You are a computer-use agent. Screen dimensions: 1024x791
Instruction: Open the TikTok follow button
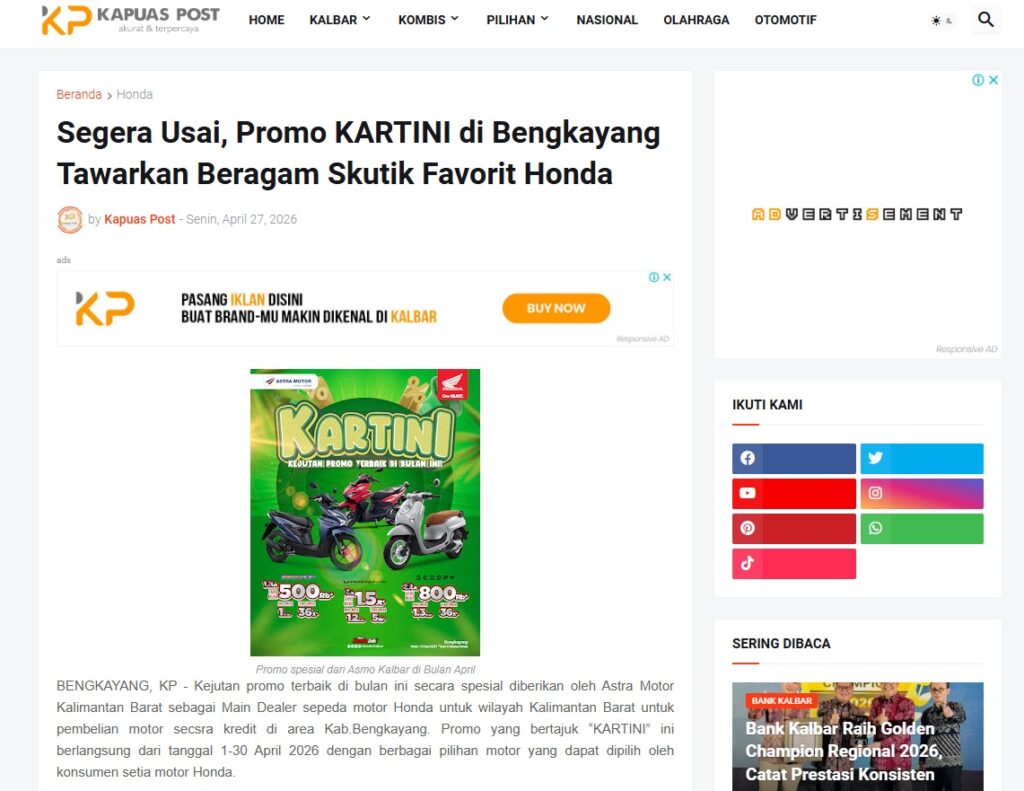pyautogui.click(x=793, y=564)
